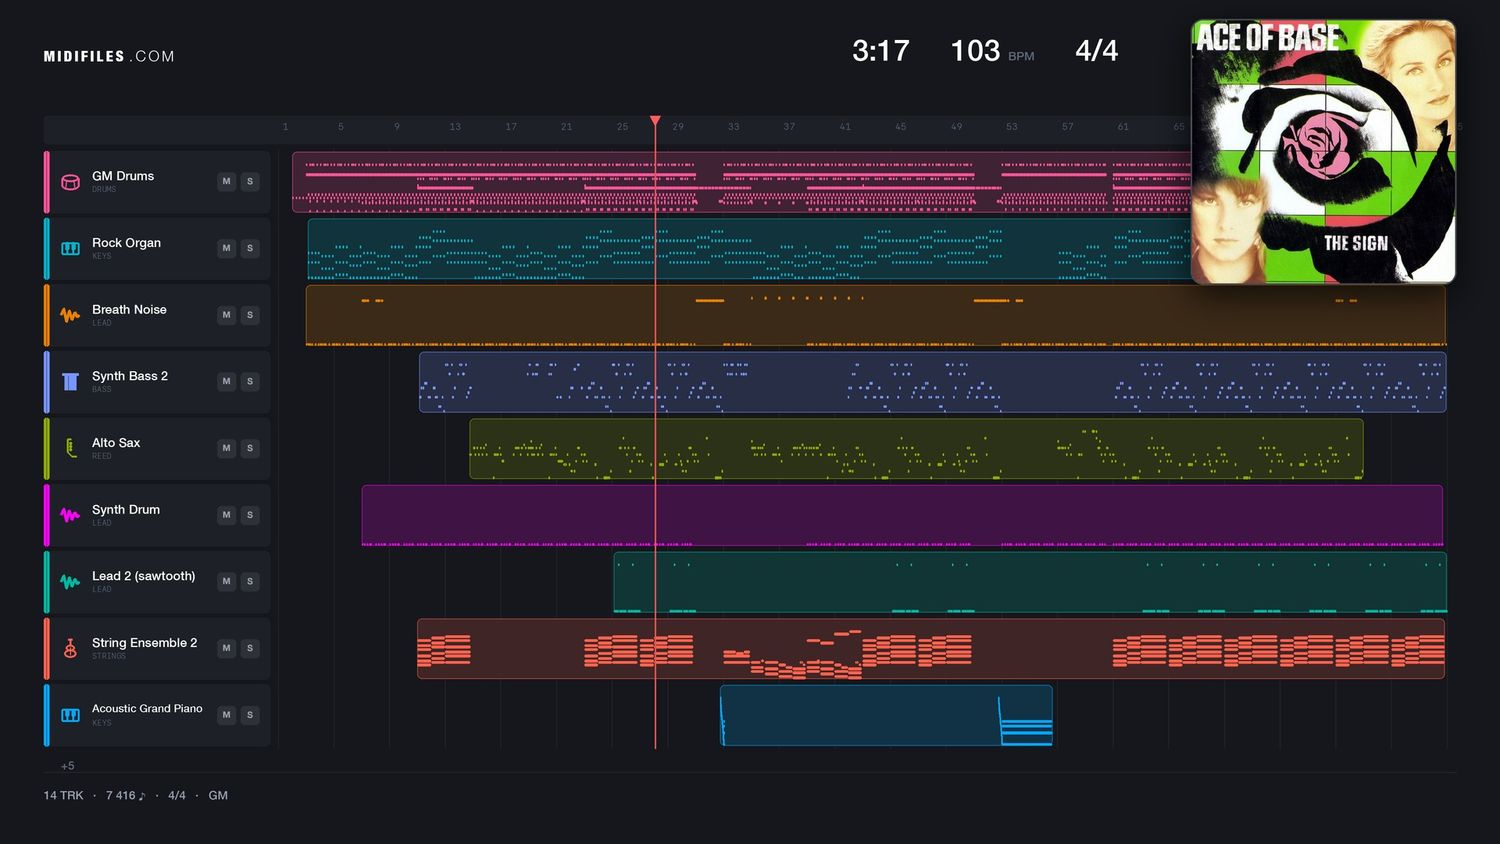Click the Rock Organ keyboard icon
Image resolution: width=1500 pixels, height=844 pixels.
tap(70, 248)
